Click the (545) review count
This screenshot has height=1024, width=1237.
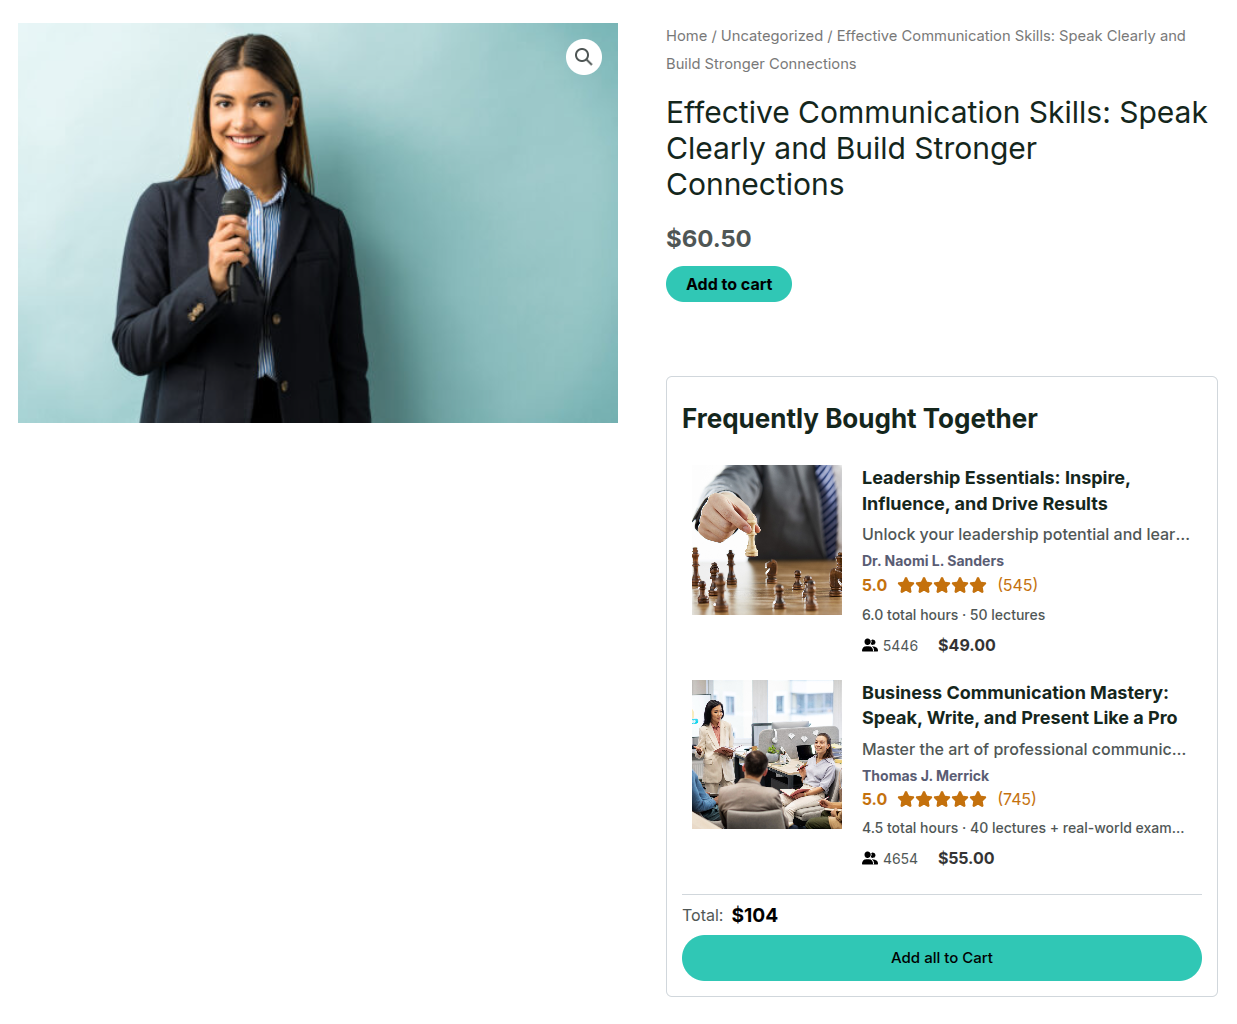1017,585
